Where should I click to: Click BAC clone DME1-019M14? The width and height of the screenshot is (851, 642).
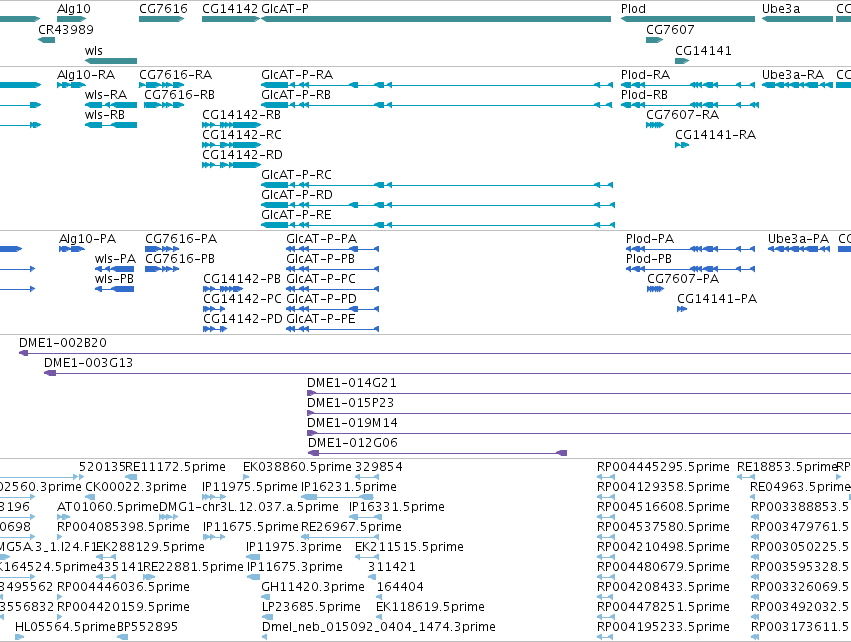(x=353, y=423)
